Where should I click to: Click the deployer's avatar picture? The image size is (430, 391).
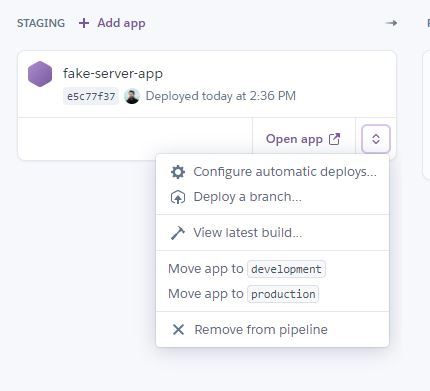click(x=132, y=96)
